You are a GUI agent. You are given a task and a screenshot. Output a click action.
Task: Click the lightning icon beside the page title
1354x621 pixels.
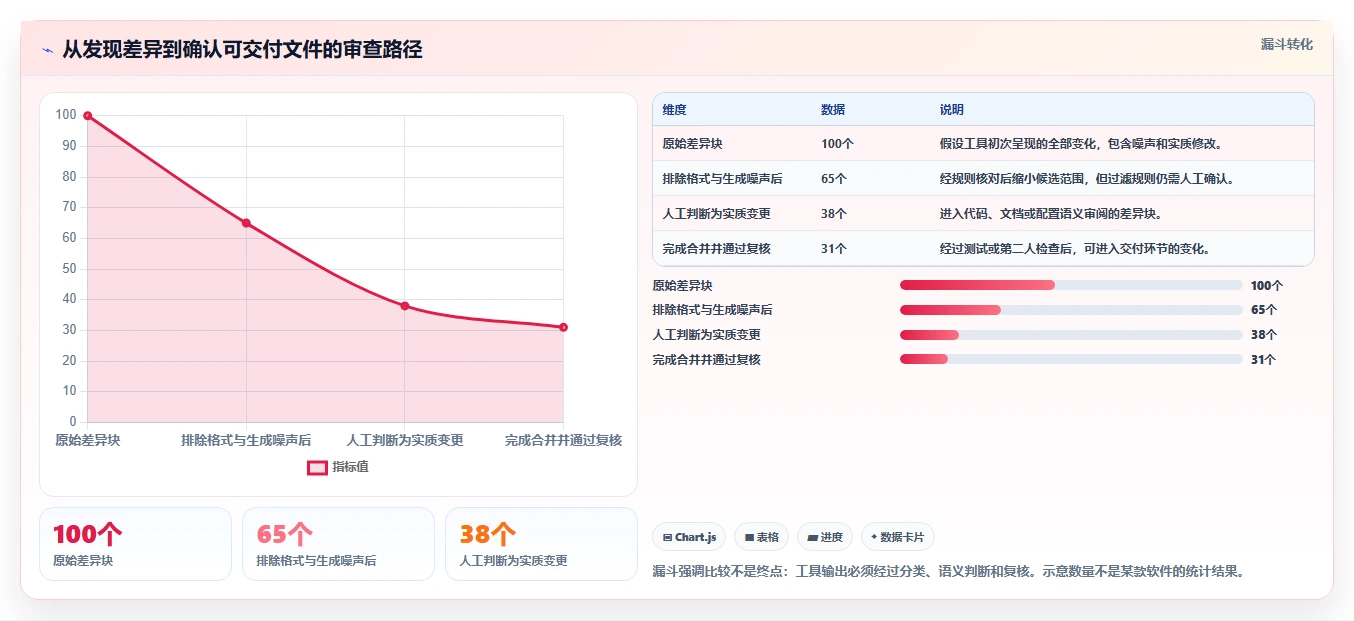[47, 50]
